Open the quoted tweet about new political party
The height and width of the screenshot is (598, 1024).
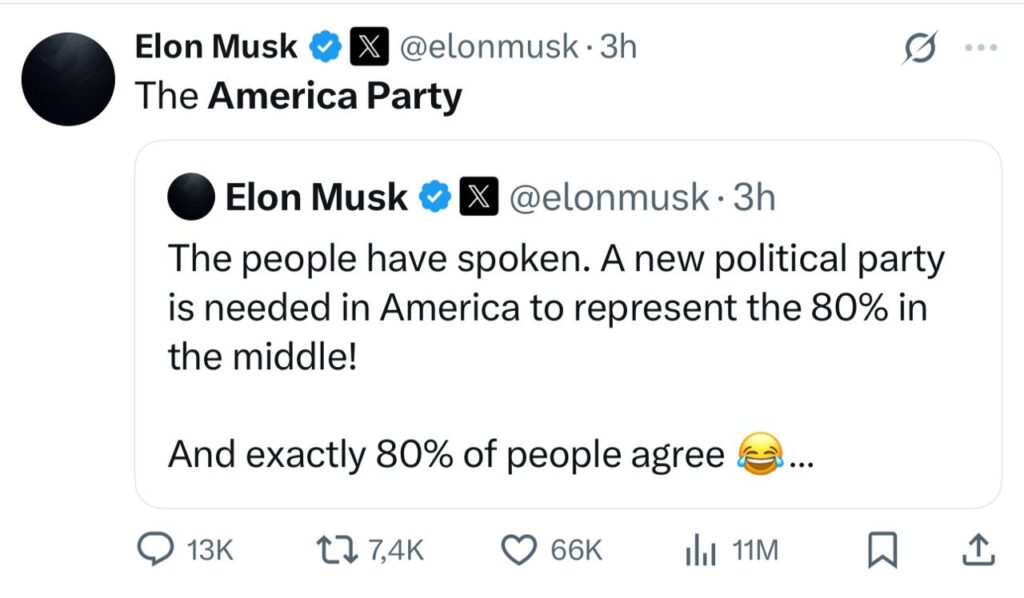(x=568, y=324)
